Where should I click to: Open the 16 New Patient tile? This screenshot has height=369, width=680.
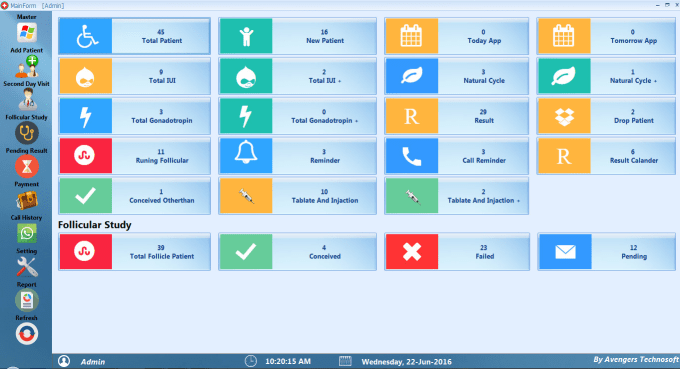point(298,36)
